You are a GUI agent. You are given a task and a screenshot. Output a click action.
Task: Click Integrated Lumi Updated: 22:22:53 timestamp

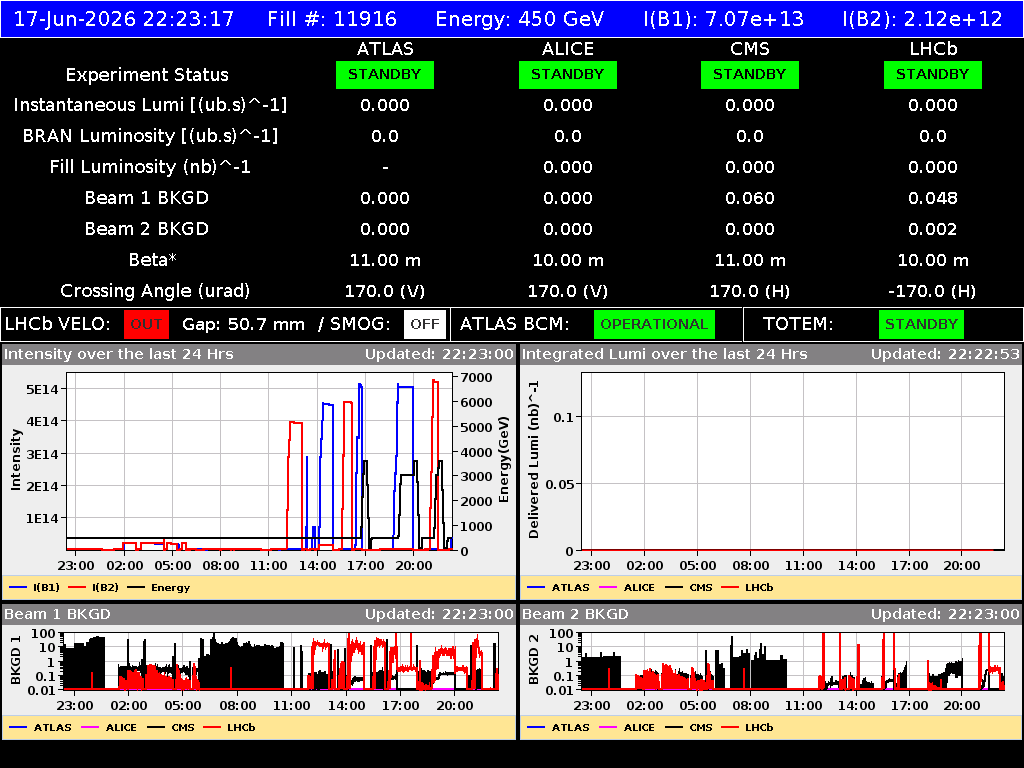pos(945,355)
